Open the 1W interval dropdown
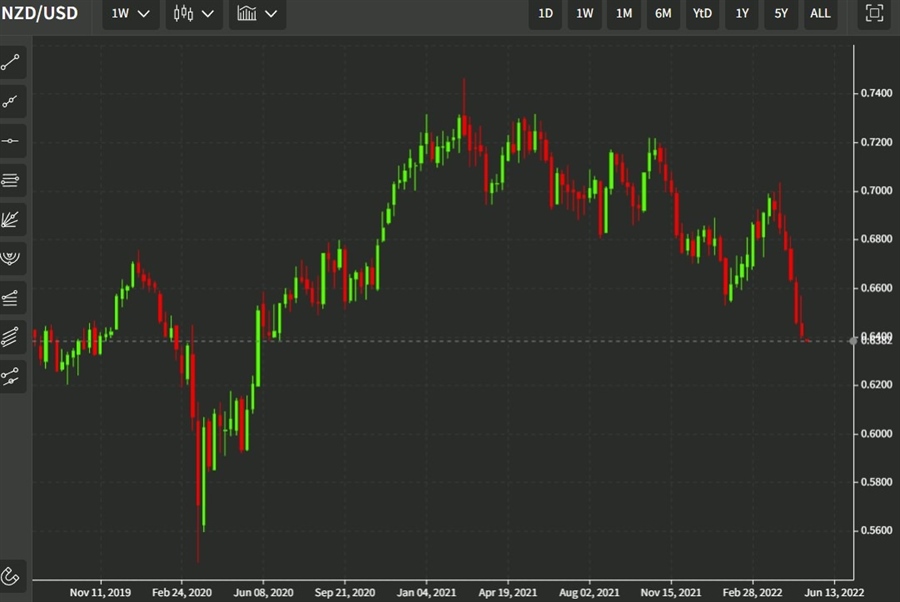 [x=131, y=13]
